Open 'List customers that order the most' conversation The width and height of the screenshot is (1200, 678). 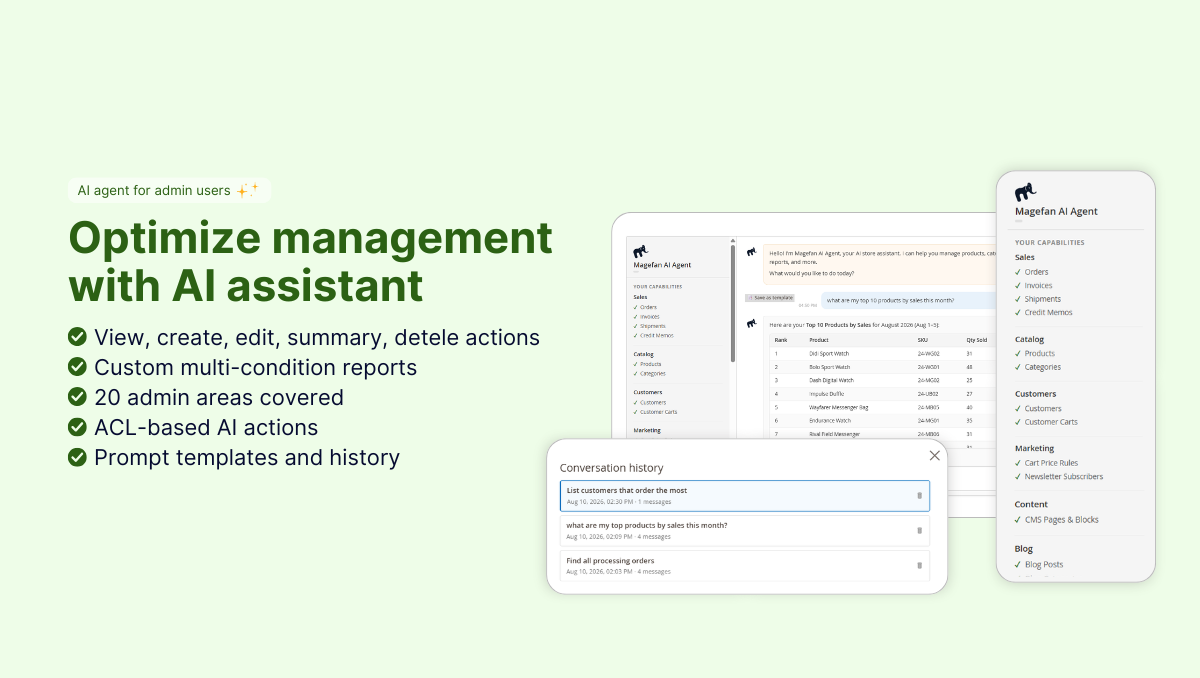point(744,495)
